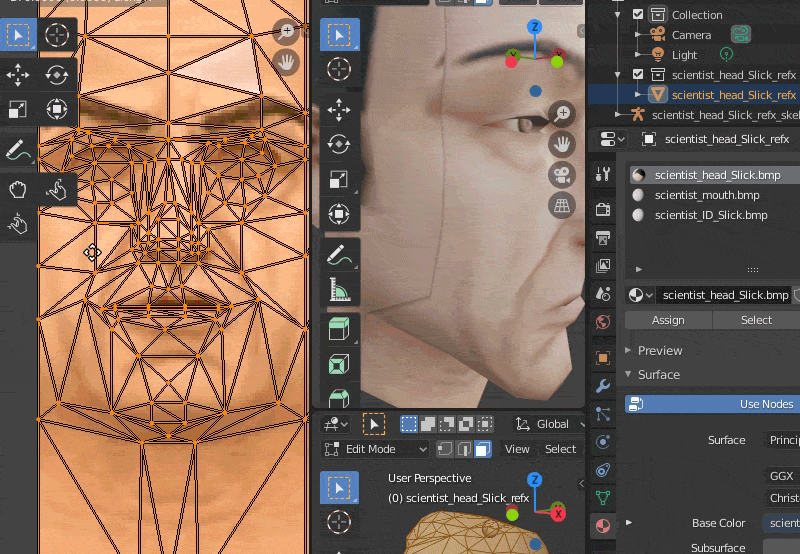Image resolution: width=800 pixels, height=554 pixels.
Task: Select the 3D viewport Cursor tool
Action: click(339, 69)
